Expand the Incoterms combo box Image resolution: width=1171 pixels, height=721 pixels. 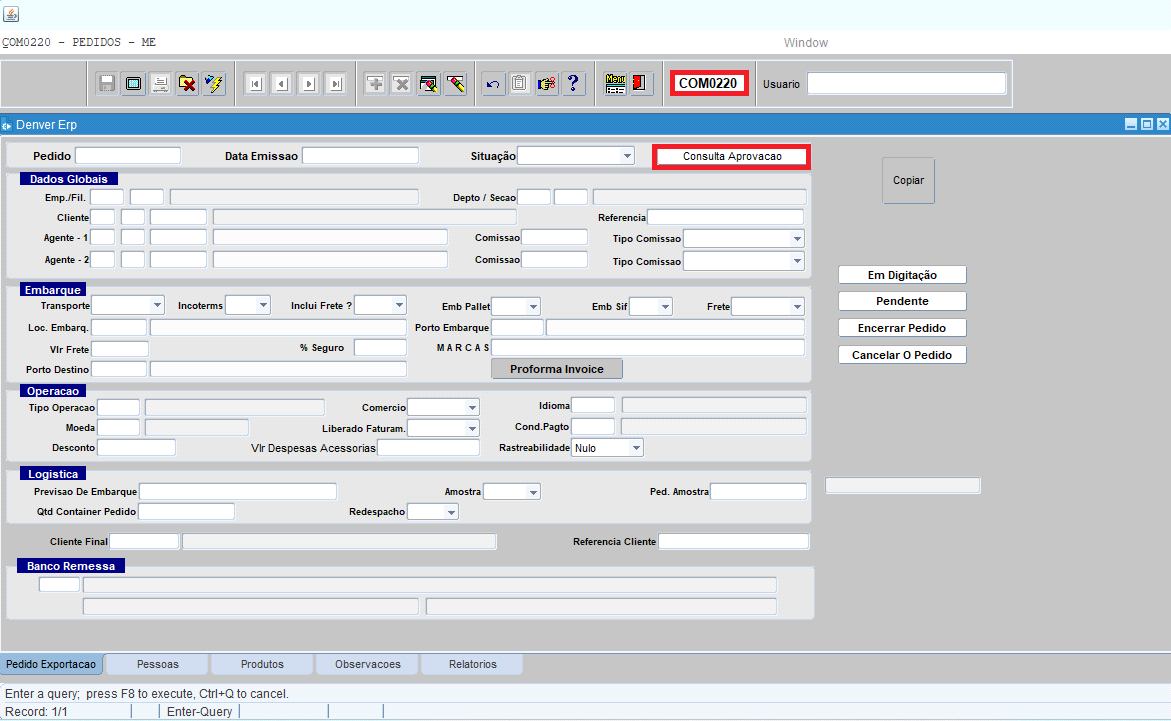[263, 306]
